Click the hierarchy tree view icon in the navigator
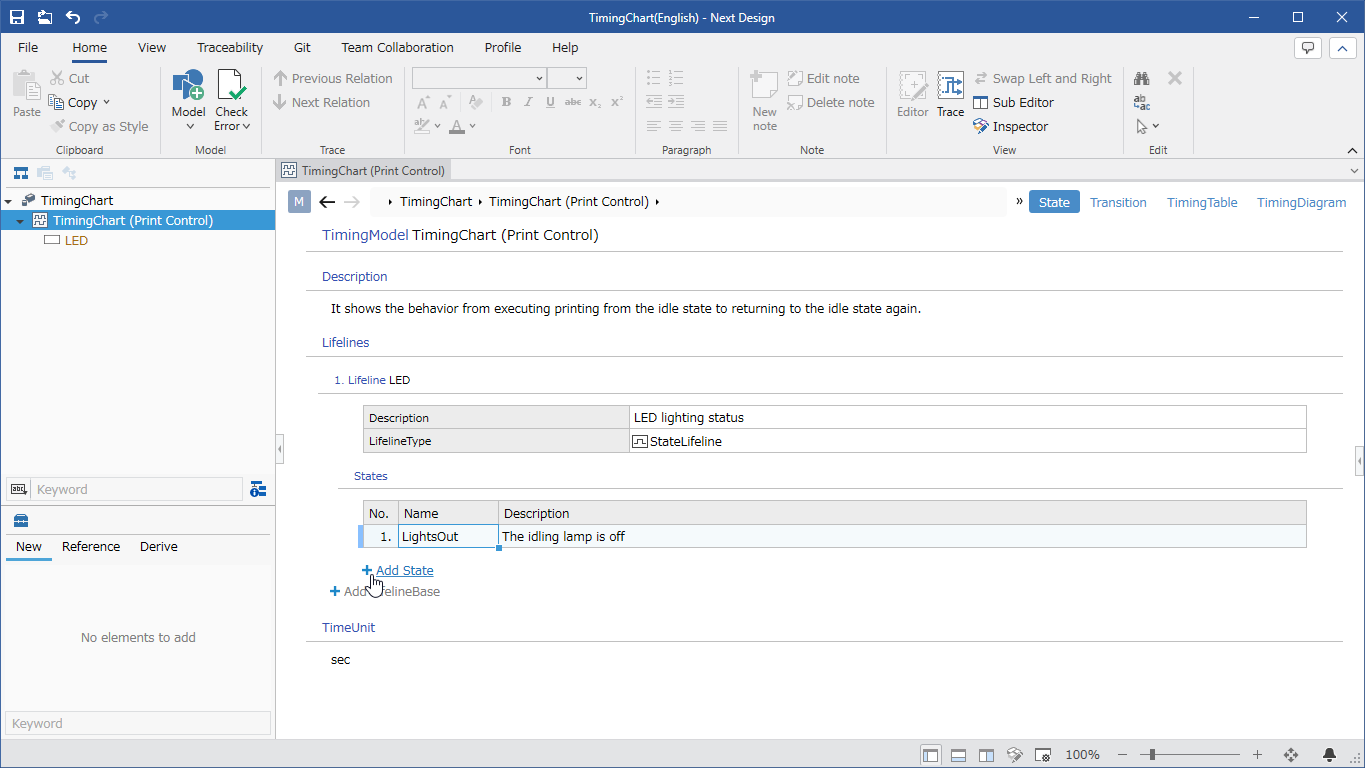This screenshot has height=768, width=1365. (x=20, y=172)
